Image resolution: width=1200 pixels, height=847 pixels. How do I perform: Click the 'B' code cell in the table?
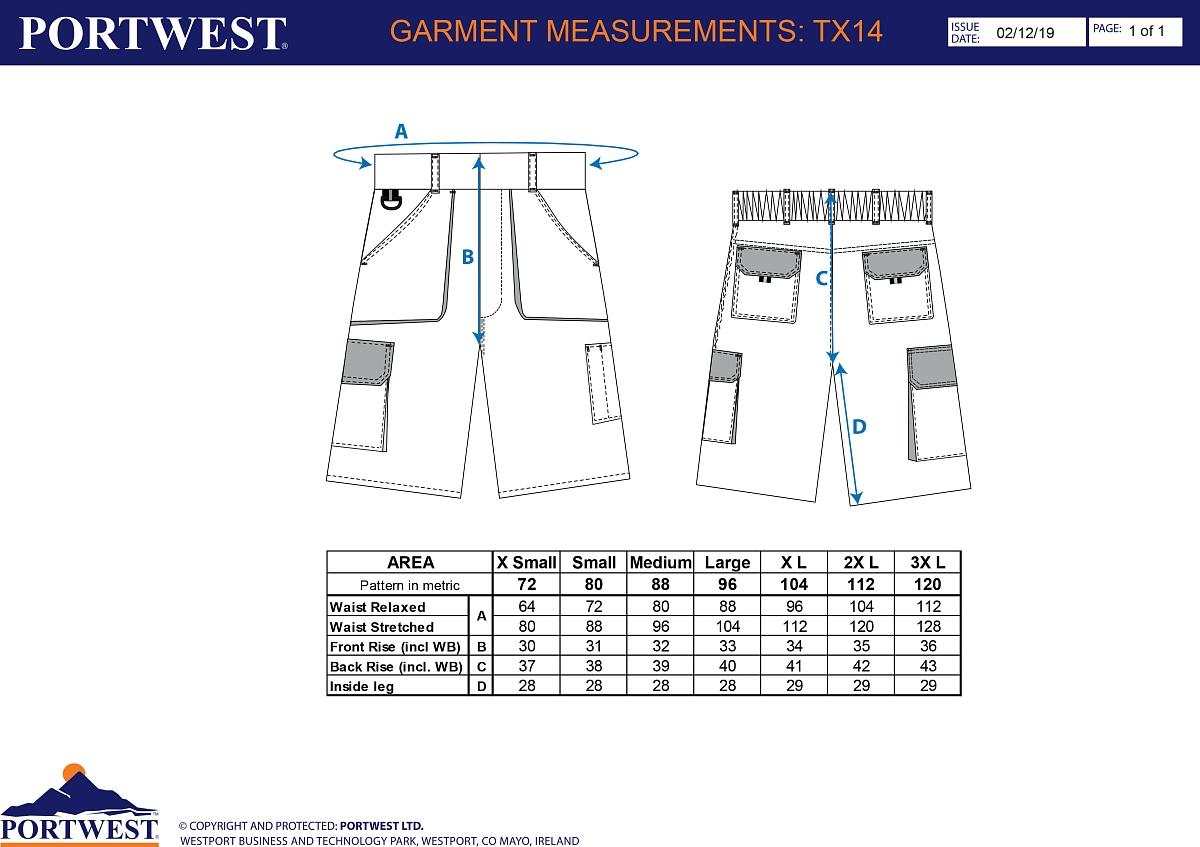(x=481, y=647)
